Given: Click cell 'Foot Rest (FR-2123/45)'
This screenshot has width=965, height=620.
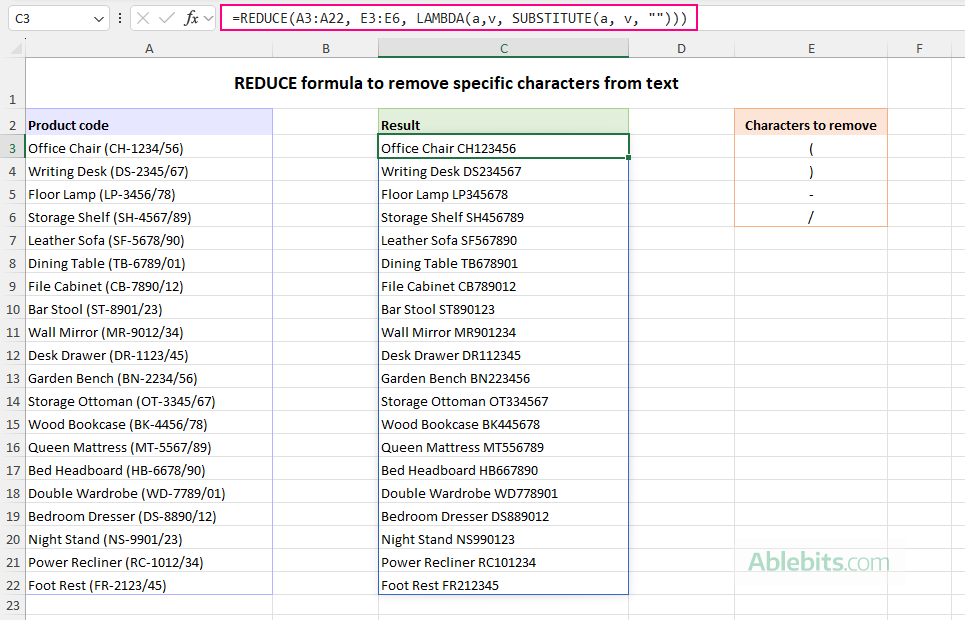Looking at the screenshot, I should point(149,585).
